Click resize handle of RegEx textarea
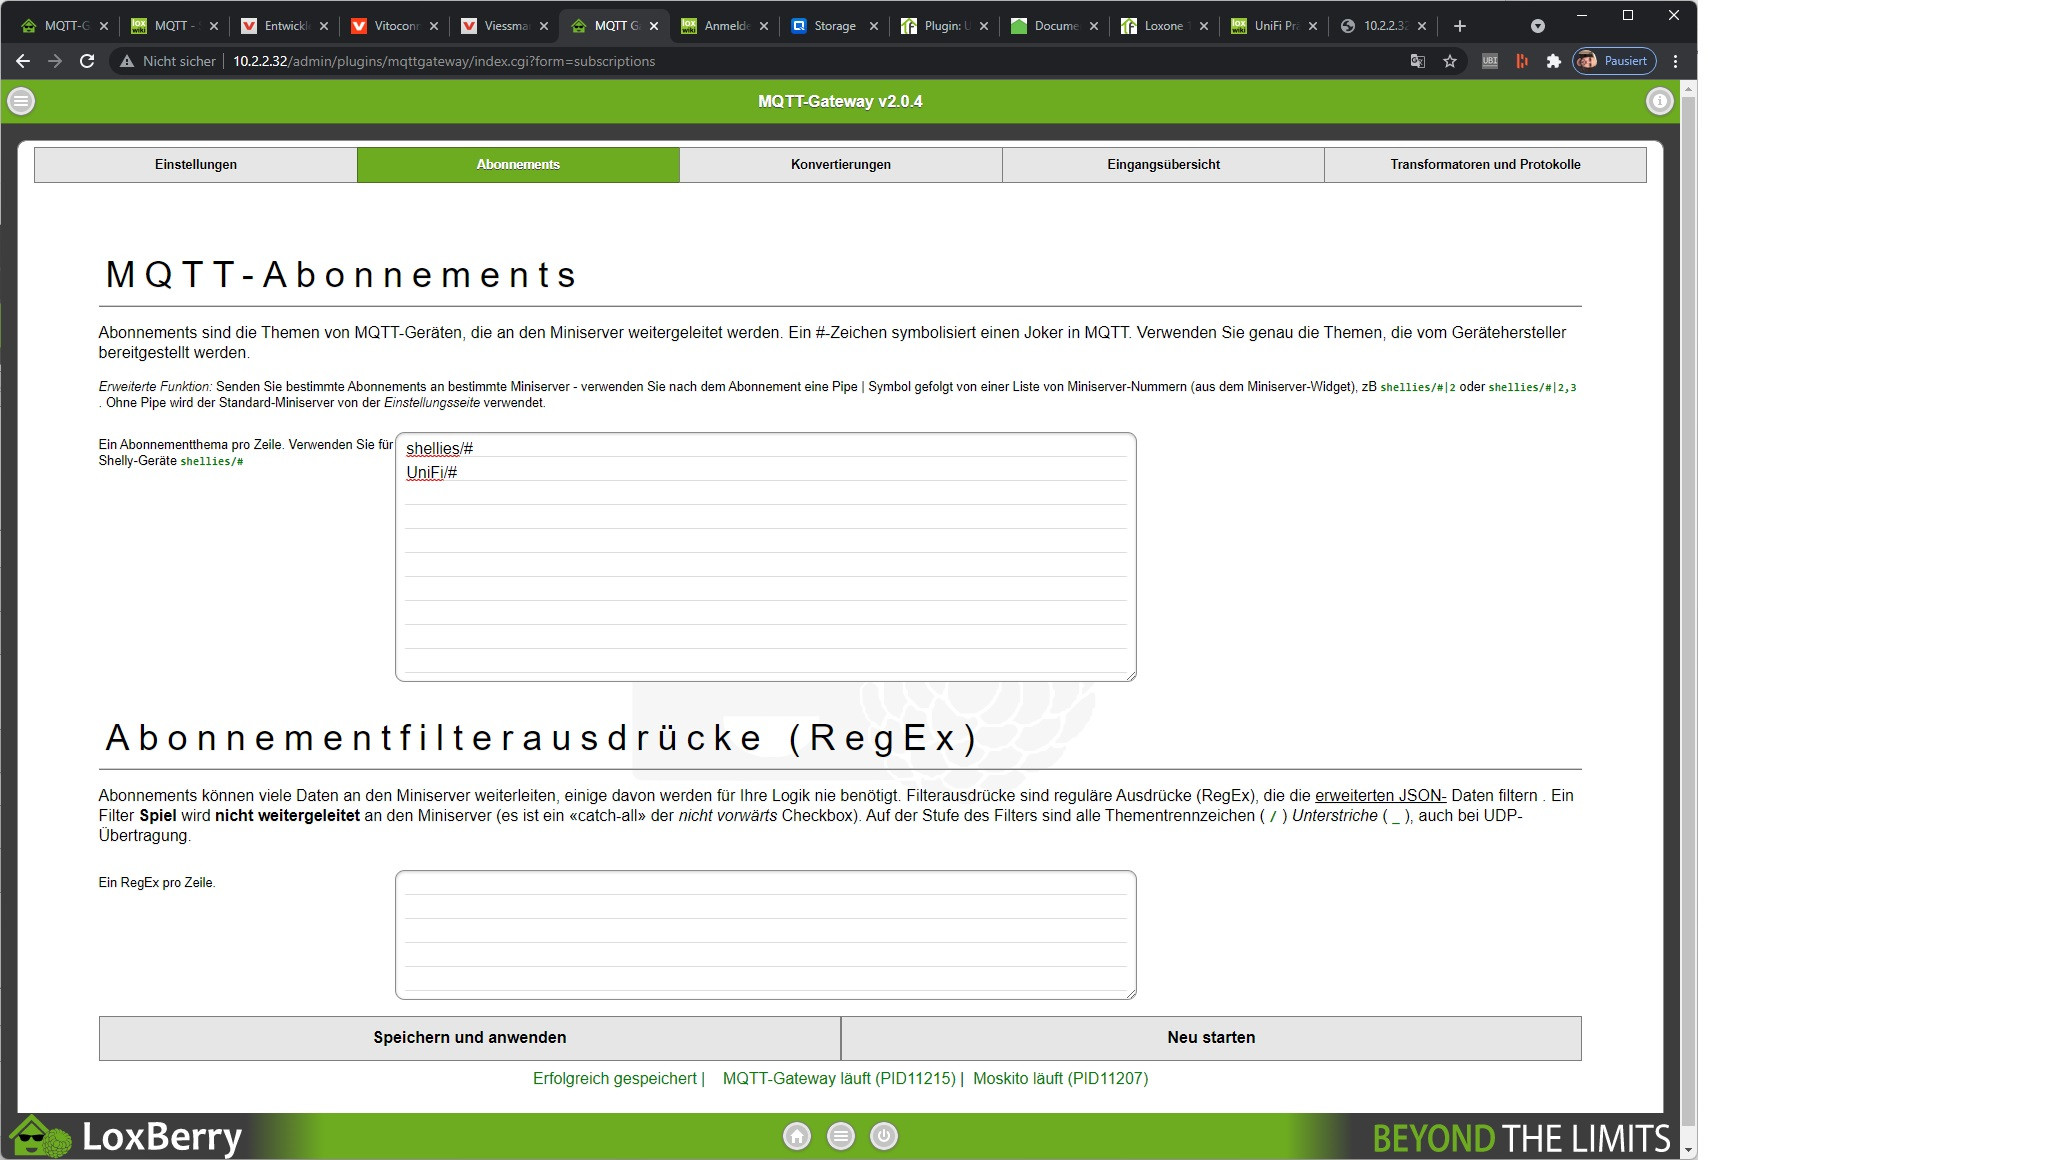 tap(1131, 993)
